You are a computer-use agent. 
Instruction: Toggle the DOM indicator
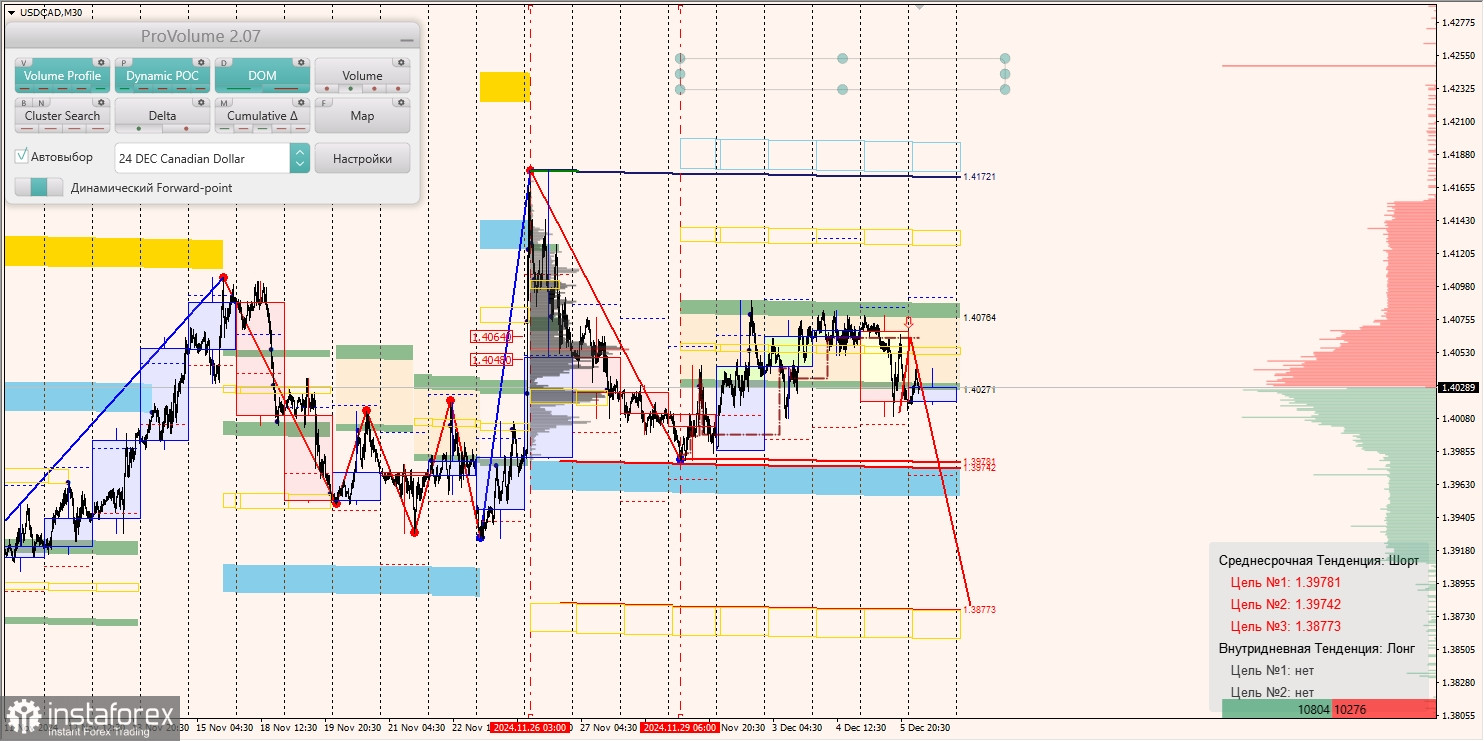262,76
